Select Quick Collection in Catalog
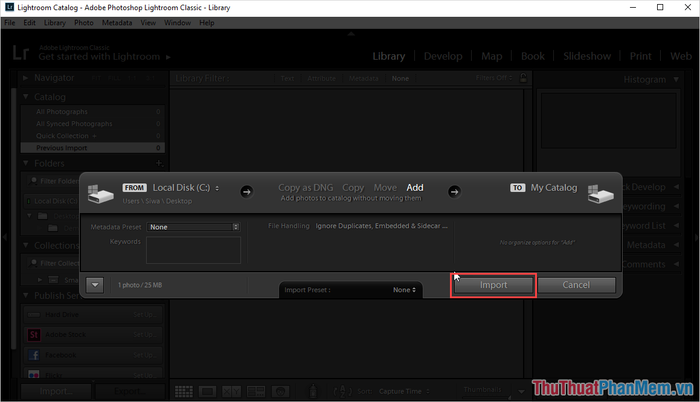The height and width of the screenshot is (402, 700). pyautogui.click(x=92, y=136)
